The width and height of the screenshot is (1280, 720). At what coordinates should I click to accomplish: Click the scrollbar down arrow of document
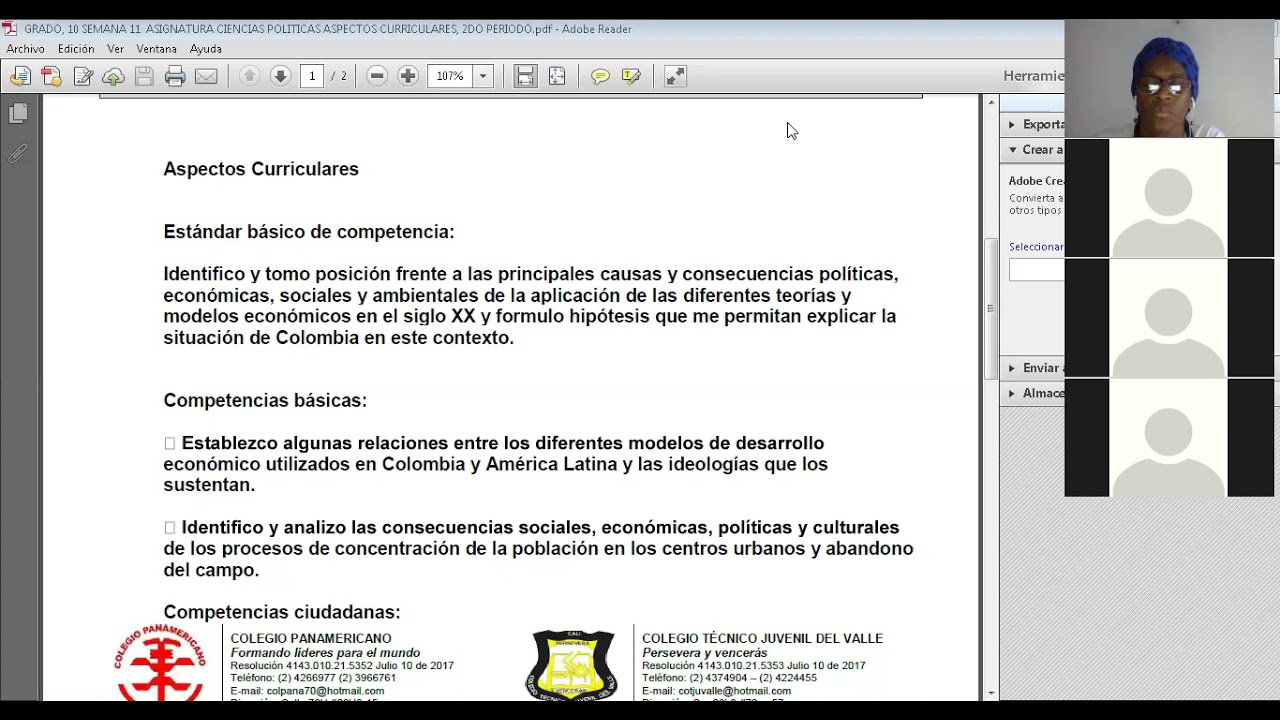pyautogui.click(x=991, y=693)
